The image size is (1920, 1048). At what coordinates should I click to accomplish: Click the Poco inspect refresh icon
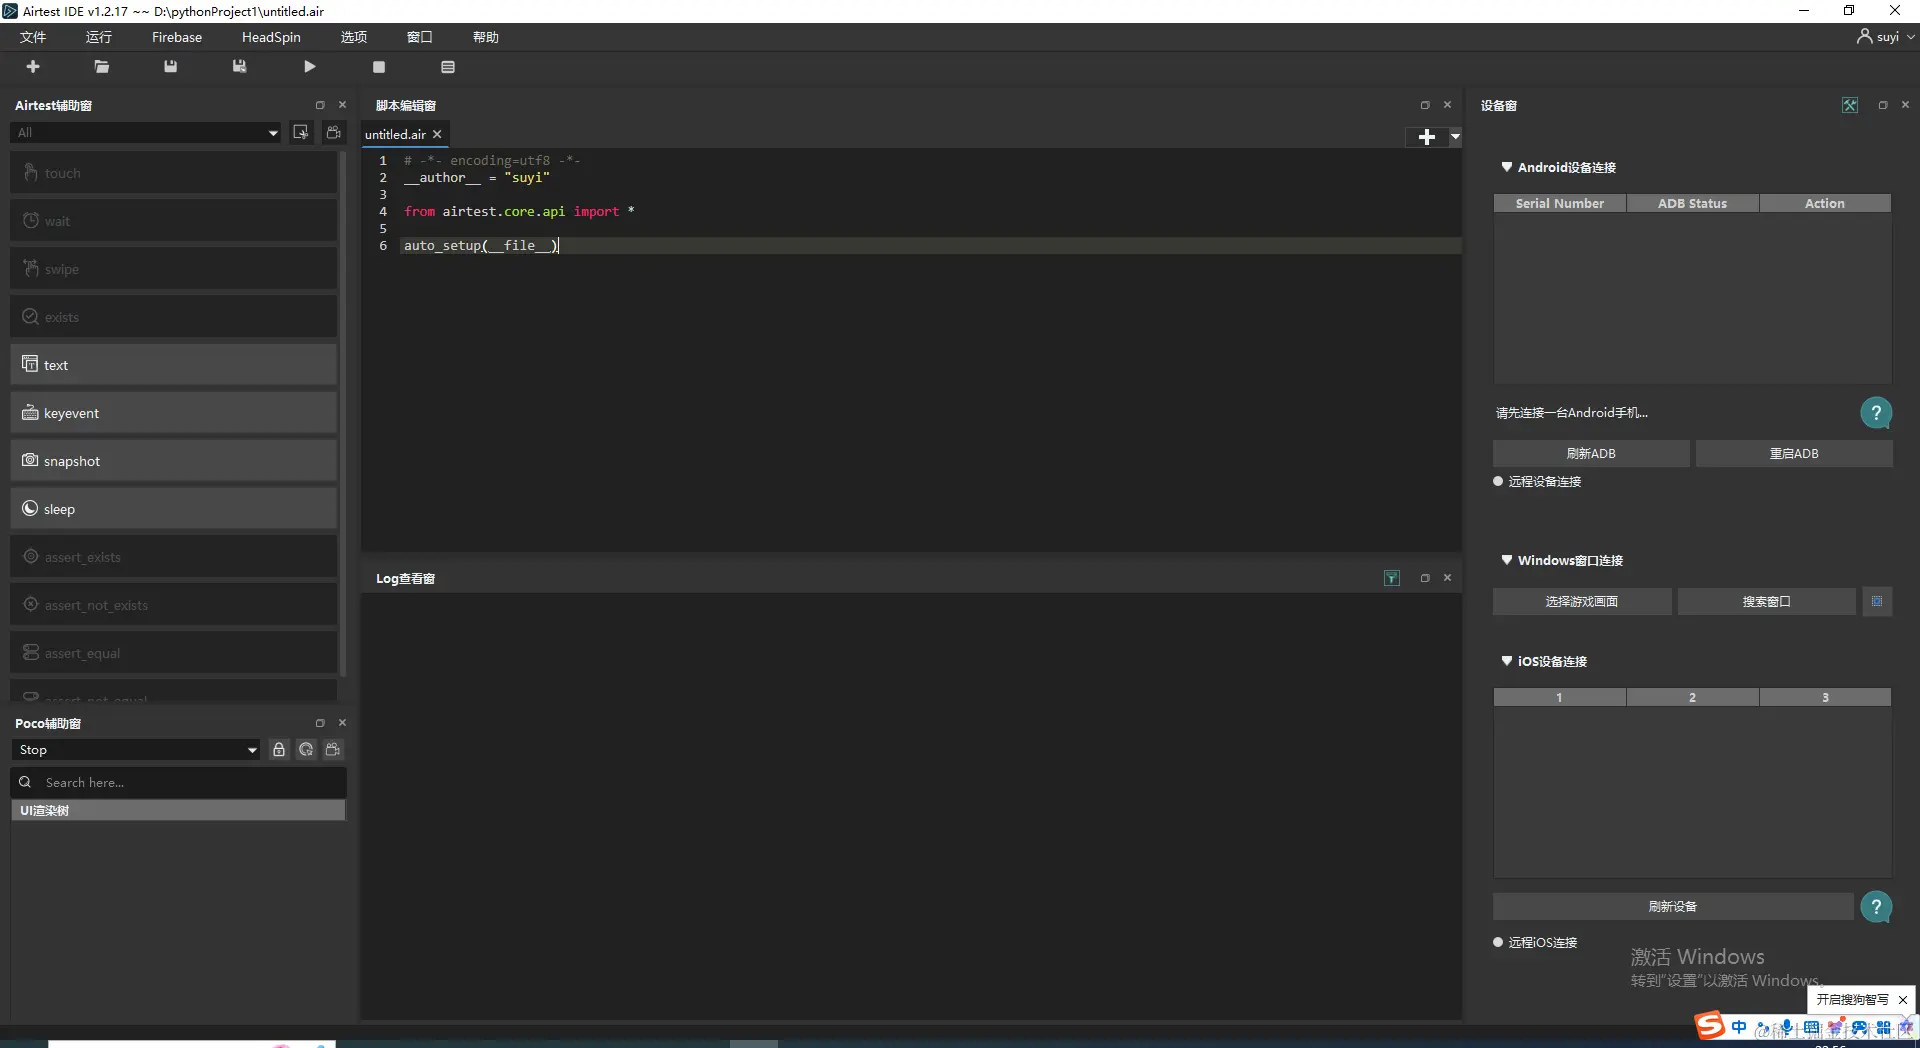pos(306,749)
